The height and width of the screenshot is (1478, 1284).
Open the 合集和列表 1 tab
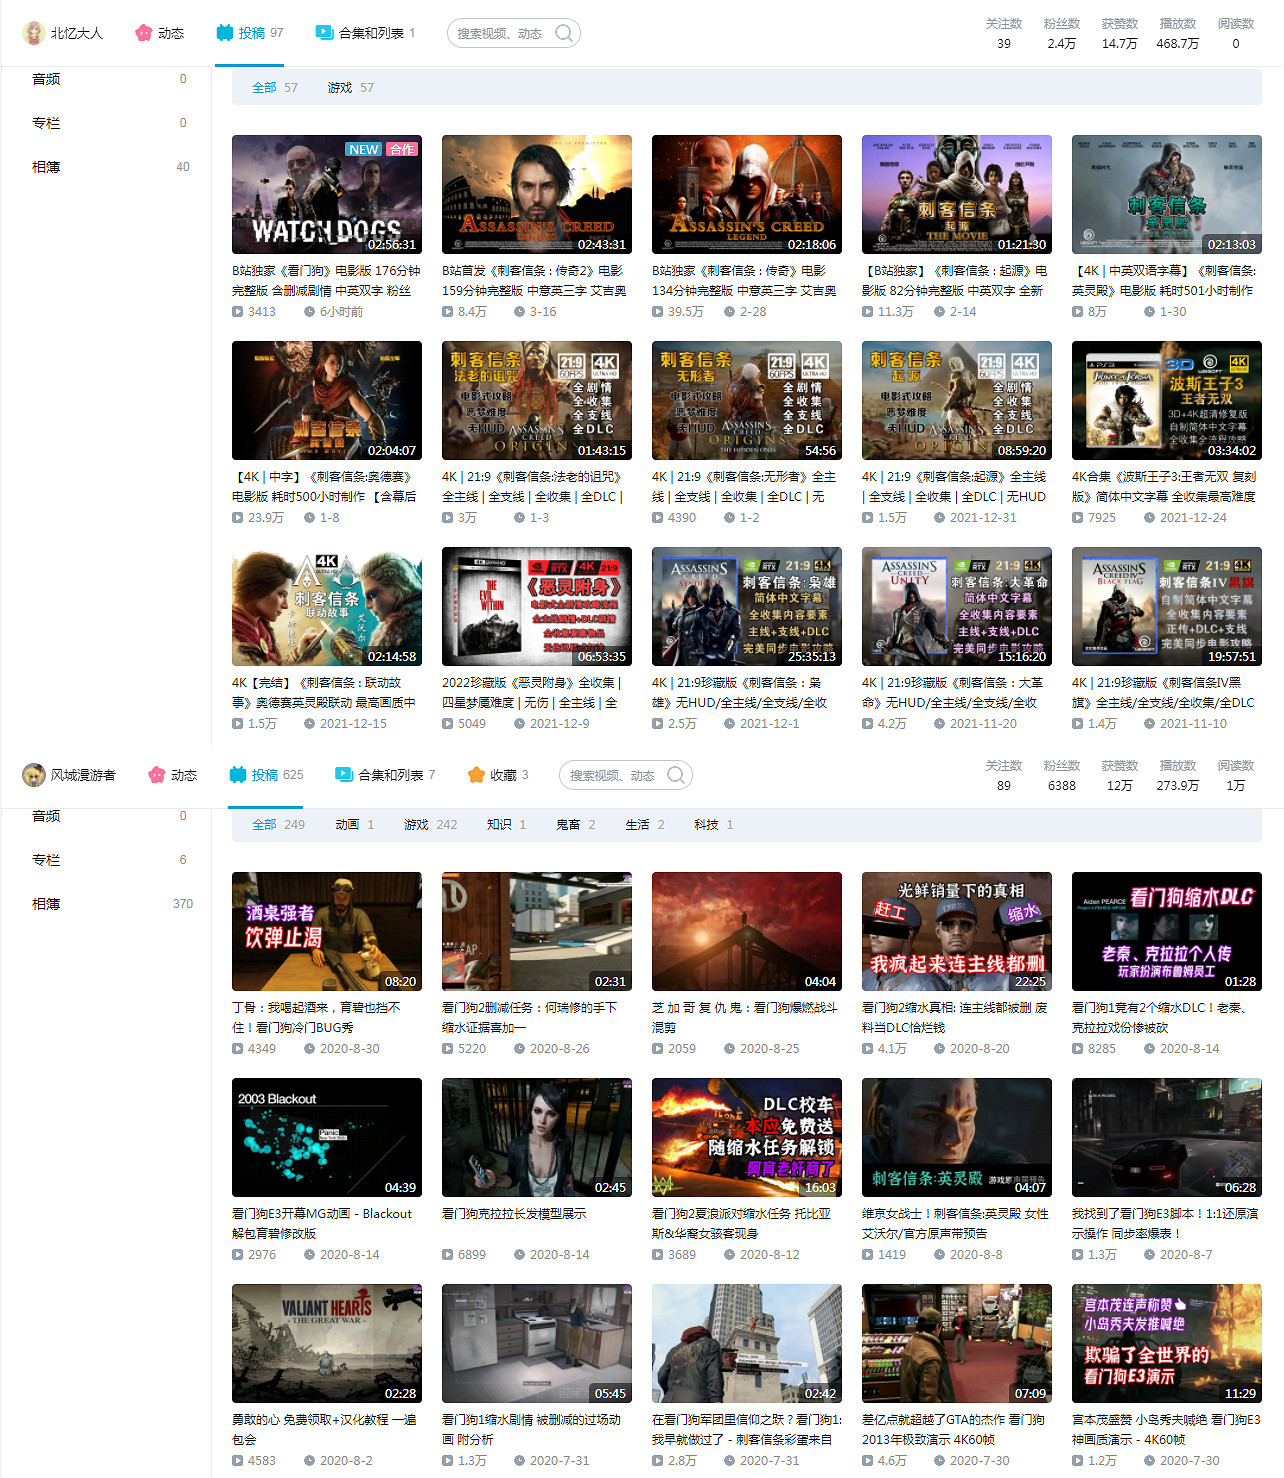pos(365,33)
